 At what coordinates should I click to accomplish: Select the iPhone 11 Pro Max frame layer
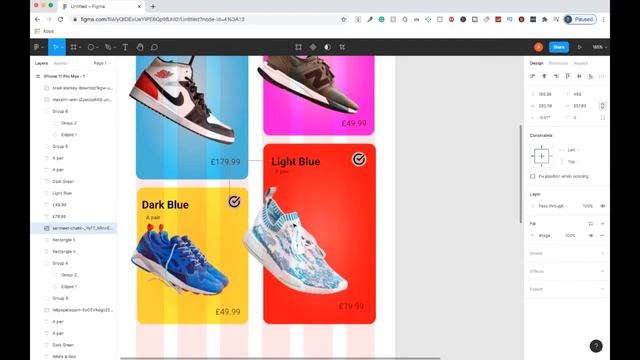click(x=64, y=76)
